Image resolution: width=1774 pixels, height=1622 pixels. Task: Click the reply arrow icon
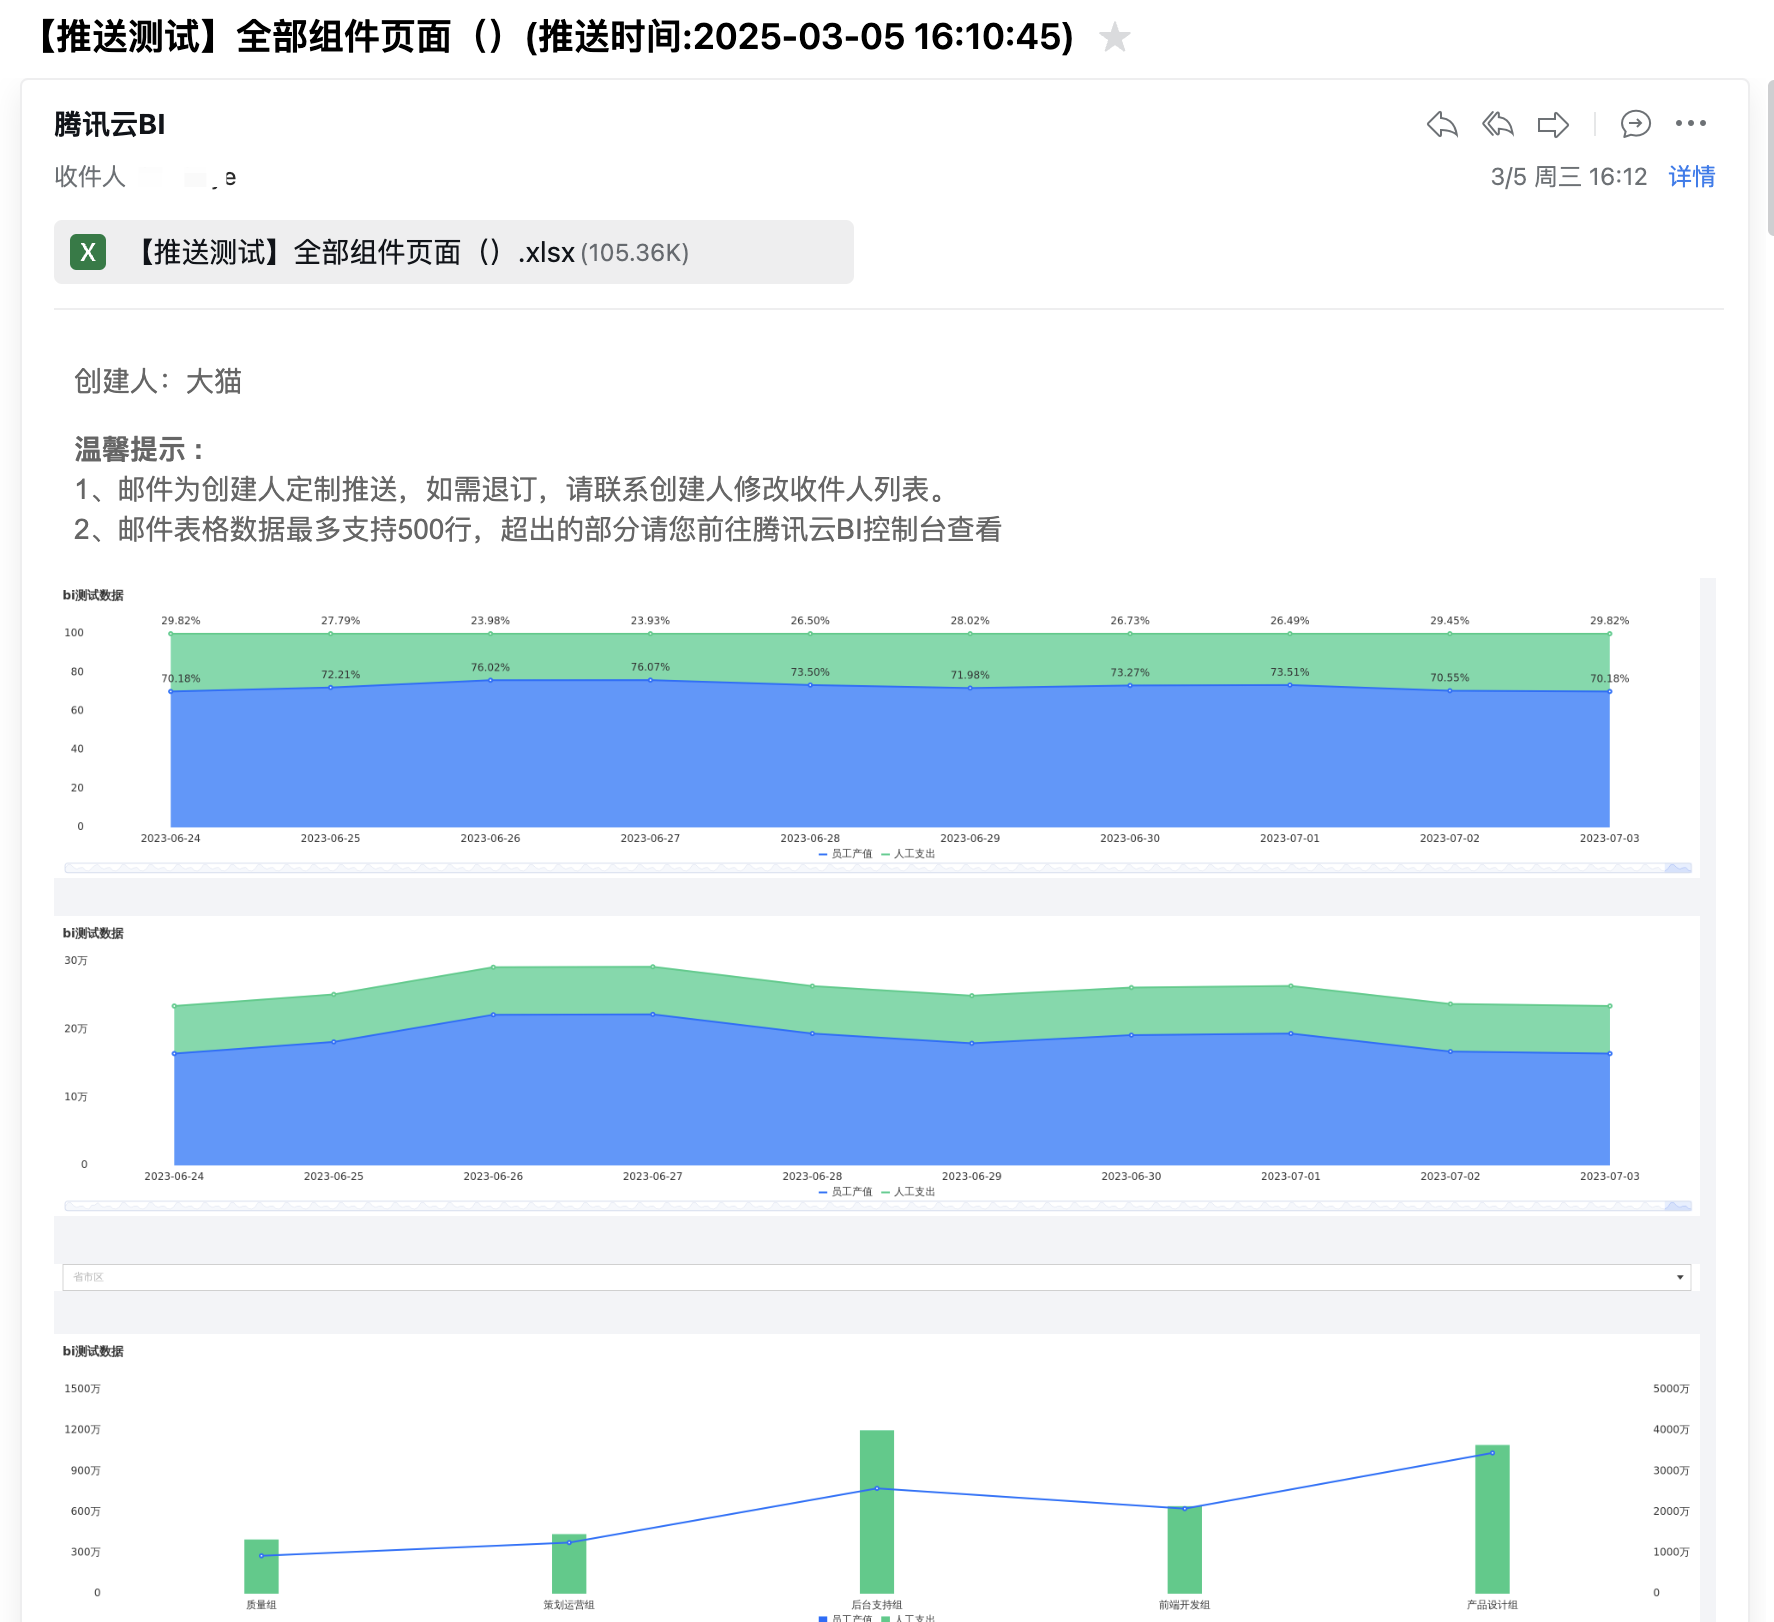pos(1441,124)
